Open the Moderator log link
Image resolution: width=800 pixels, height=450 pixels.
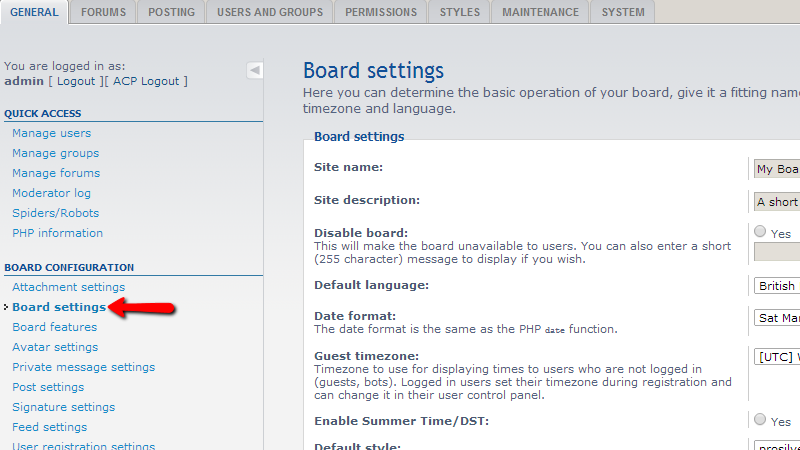click(51, 193)
